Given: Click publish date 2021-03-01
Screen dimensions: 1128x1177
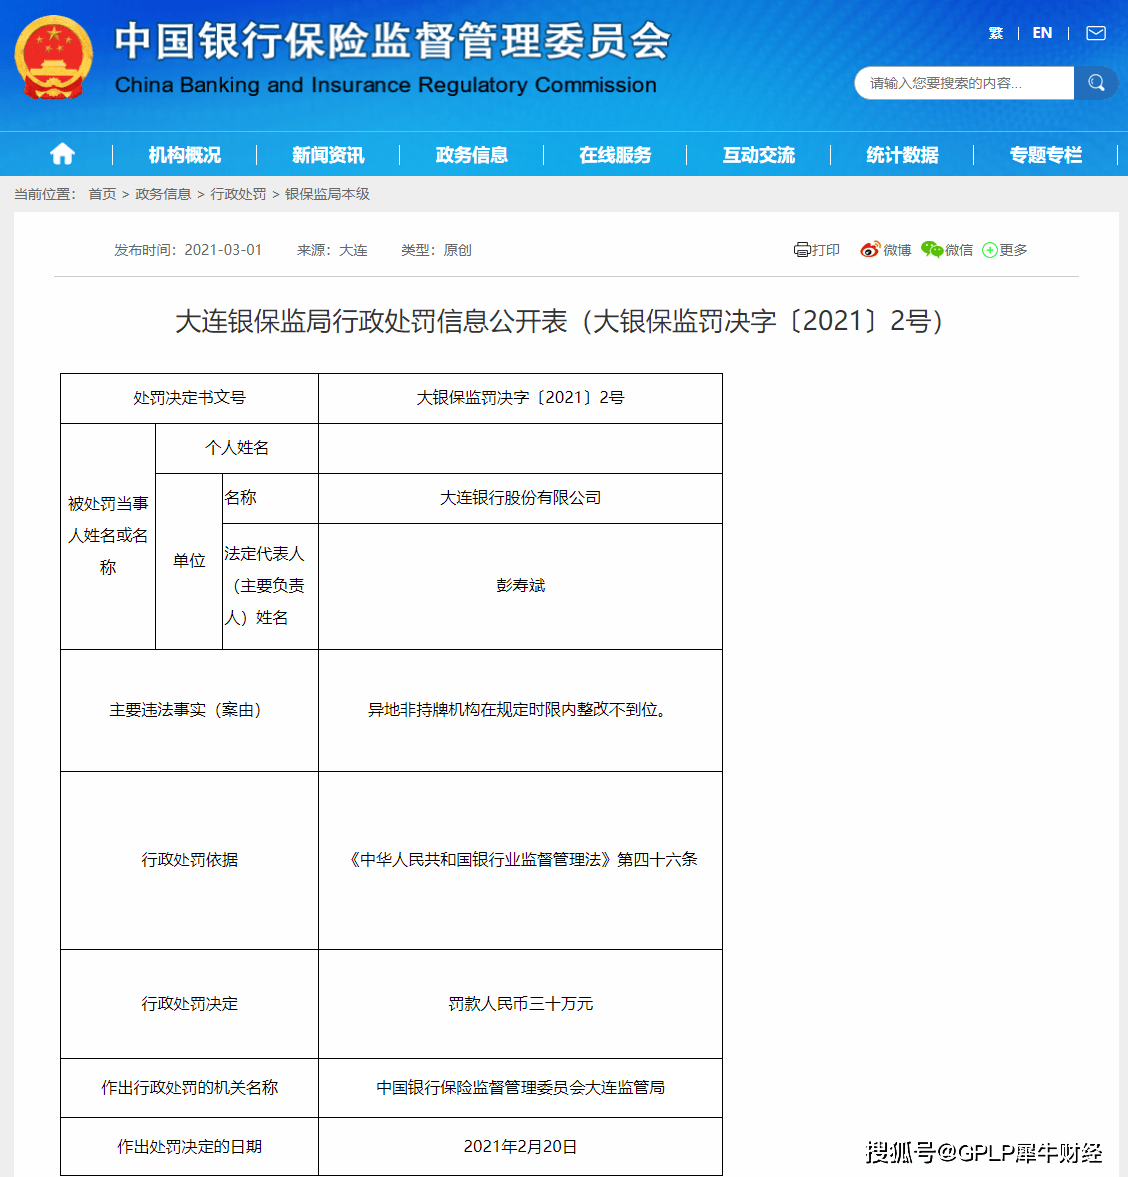Looking at the screenshot, I should (223, 250).
